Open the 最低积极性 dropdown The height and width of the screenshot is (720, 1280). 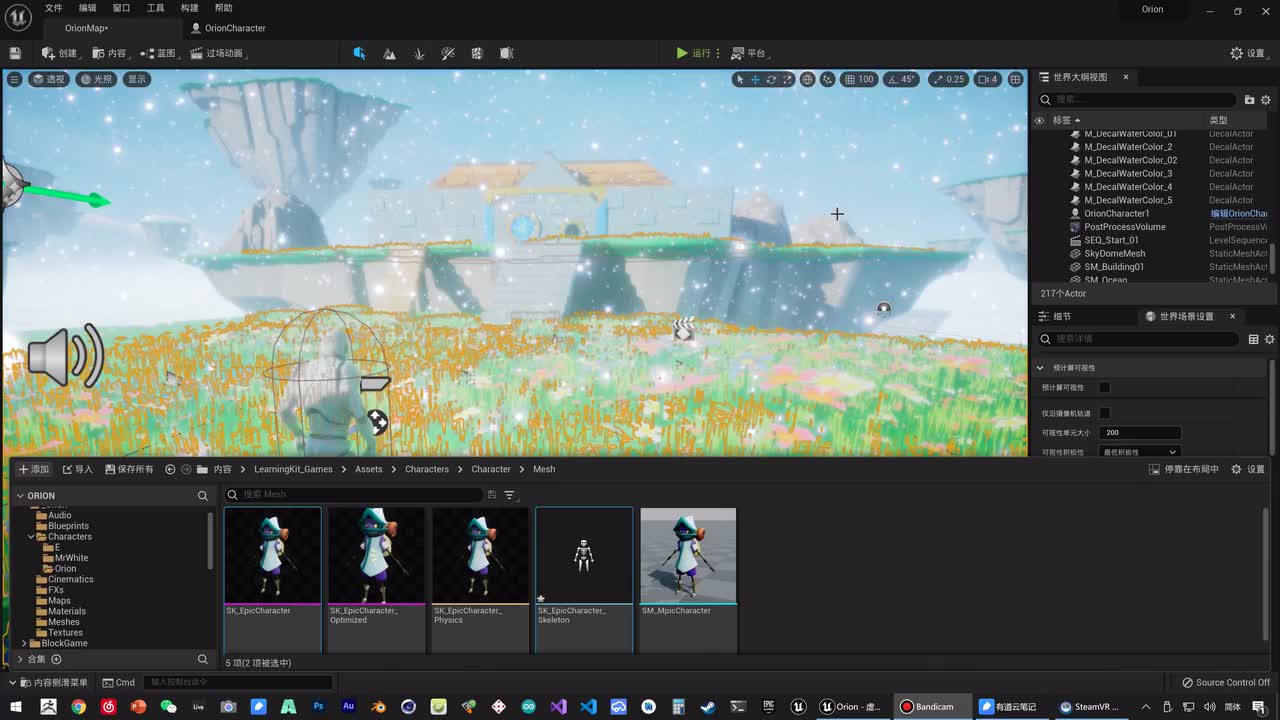pyautogui.click(x=1140, y=452)
